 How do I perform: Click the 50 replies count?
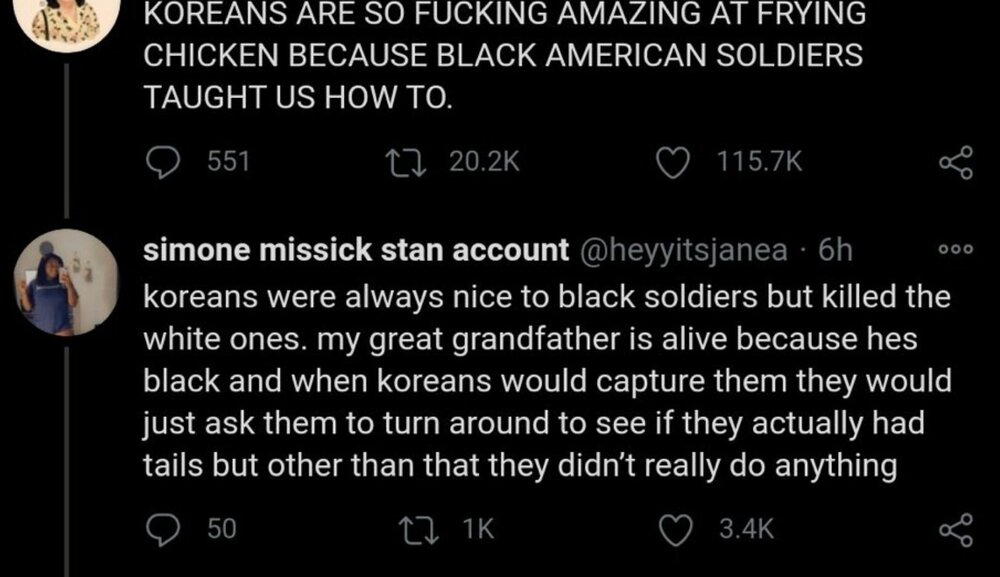[x=221, y=528]
